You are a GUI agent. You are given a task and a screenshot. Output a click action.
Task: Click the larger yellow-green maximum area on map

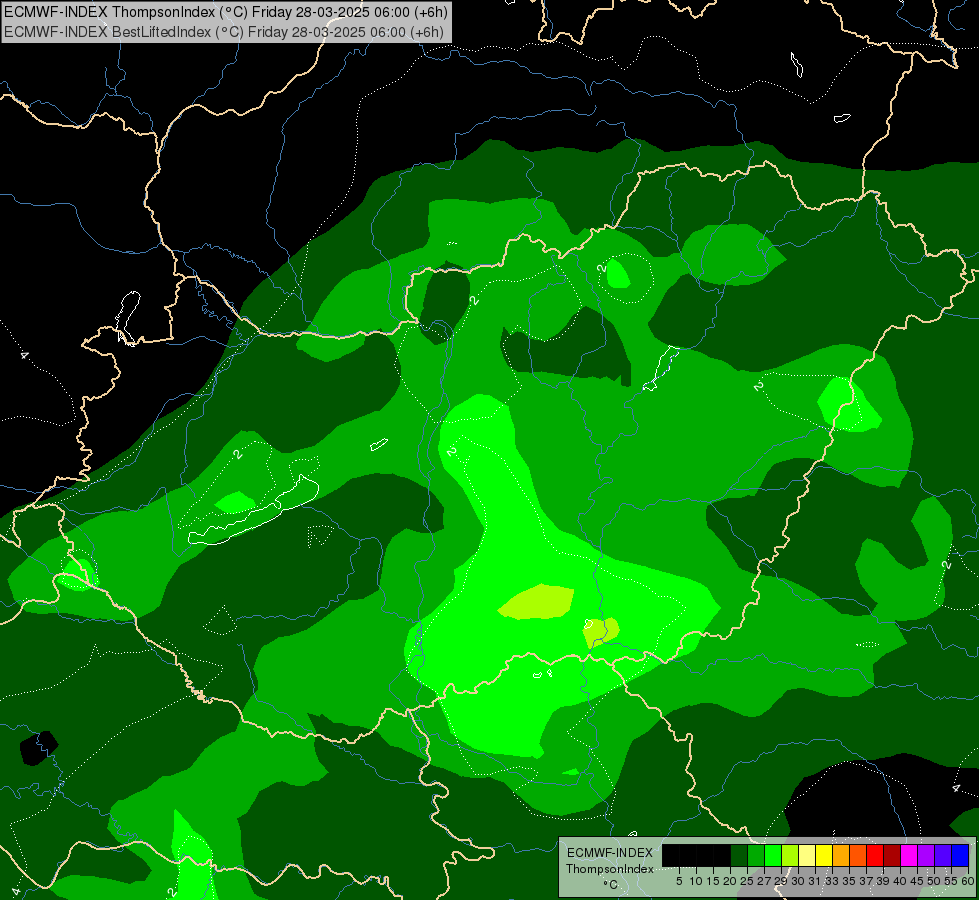coord(537,602)
